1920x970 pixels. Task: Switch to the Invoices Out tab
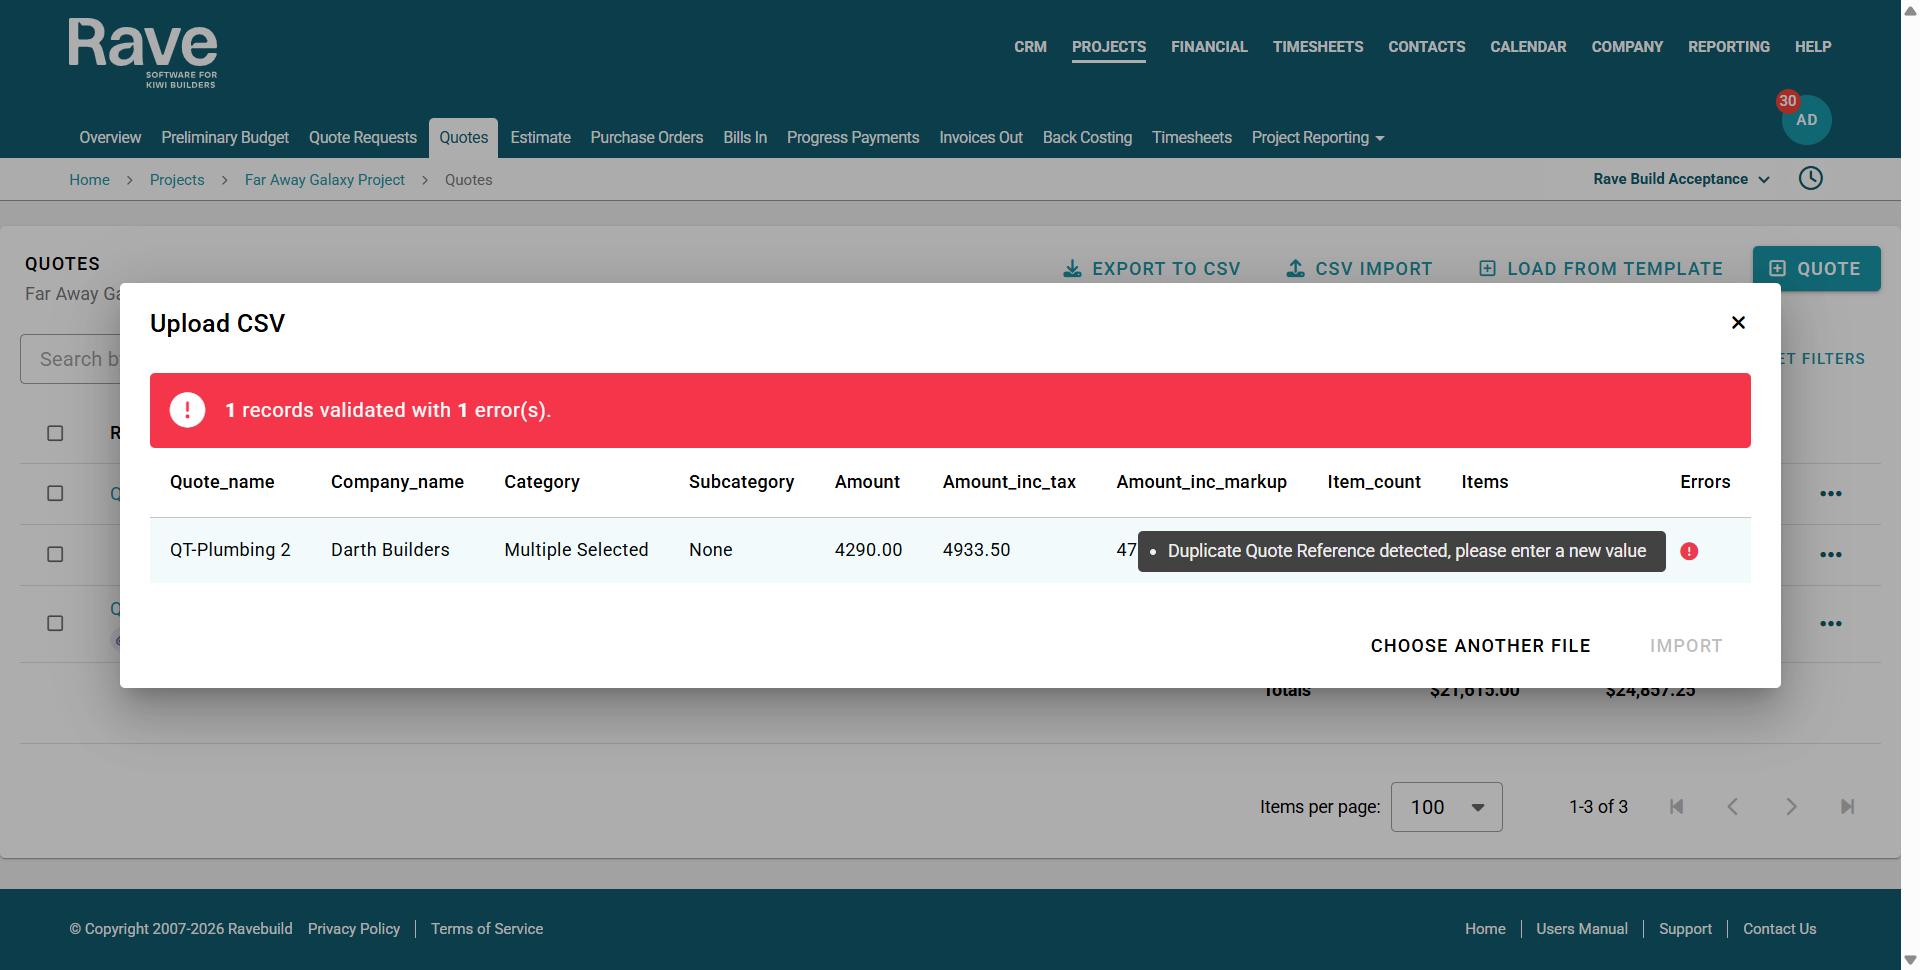[x=981, y=138]
